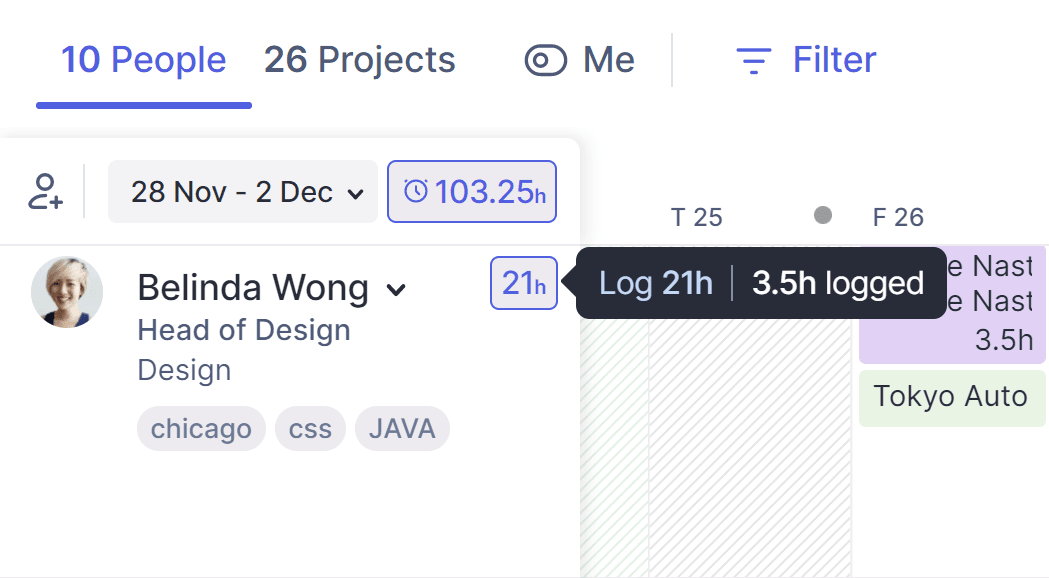Screen dimensions: 1049x578
Task: Click the 103.25h total hours button
Action: click(472, 191)
